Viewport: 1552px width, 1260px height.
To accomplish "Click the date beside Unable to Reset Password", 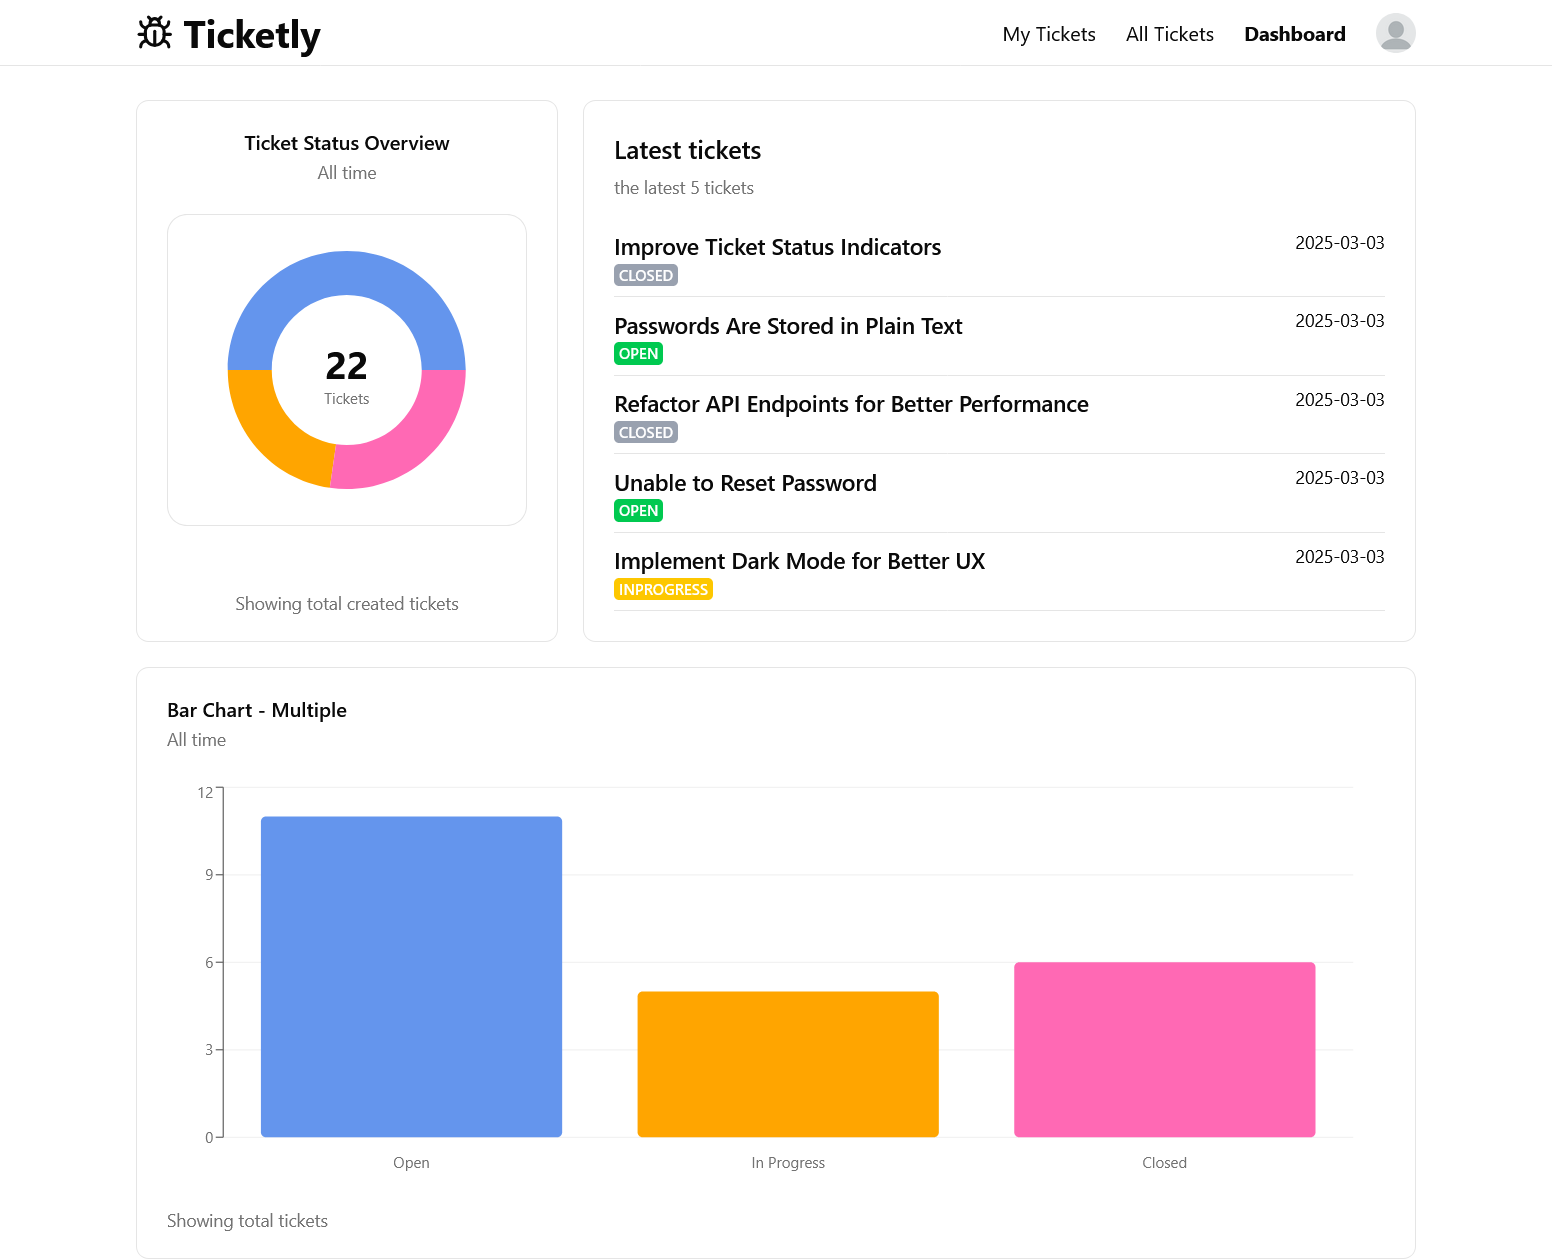I will [1339, 478].
